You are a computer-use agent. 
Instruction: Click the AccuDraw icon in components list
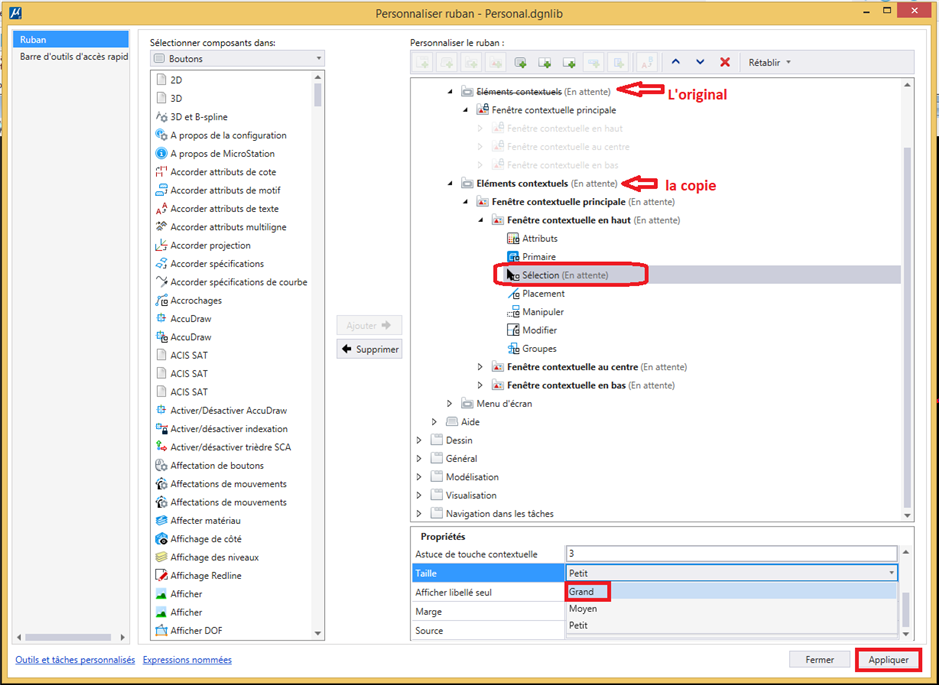pos(160,318)
